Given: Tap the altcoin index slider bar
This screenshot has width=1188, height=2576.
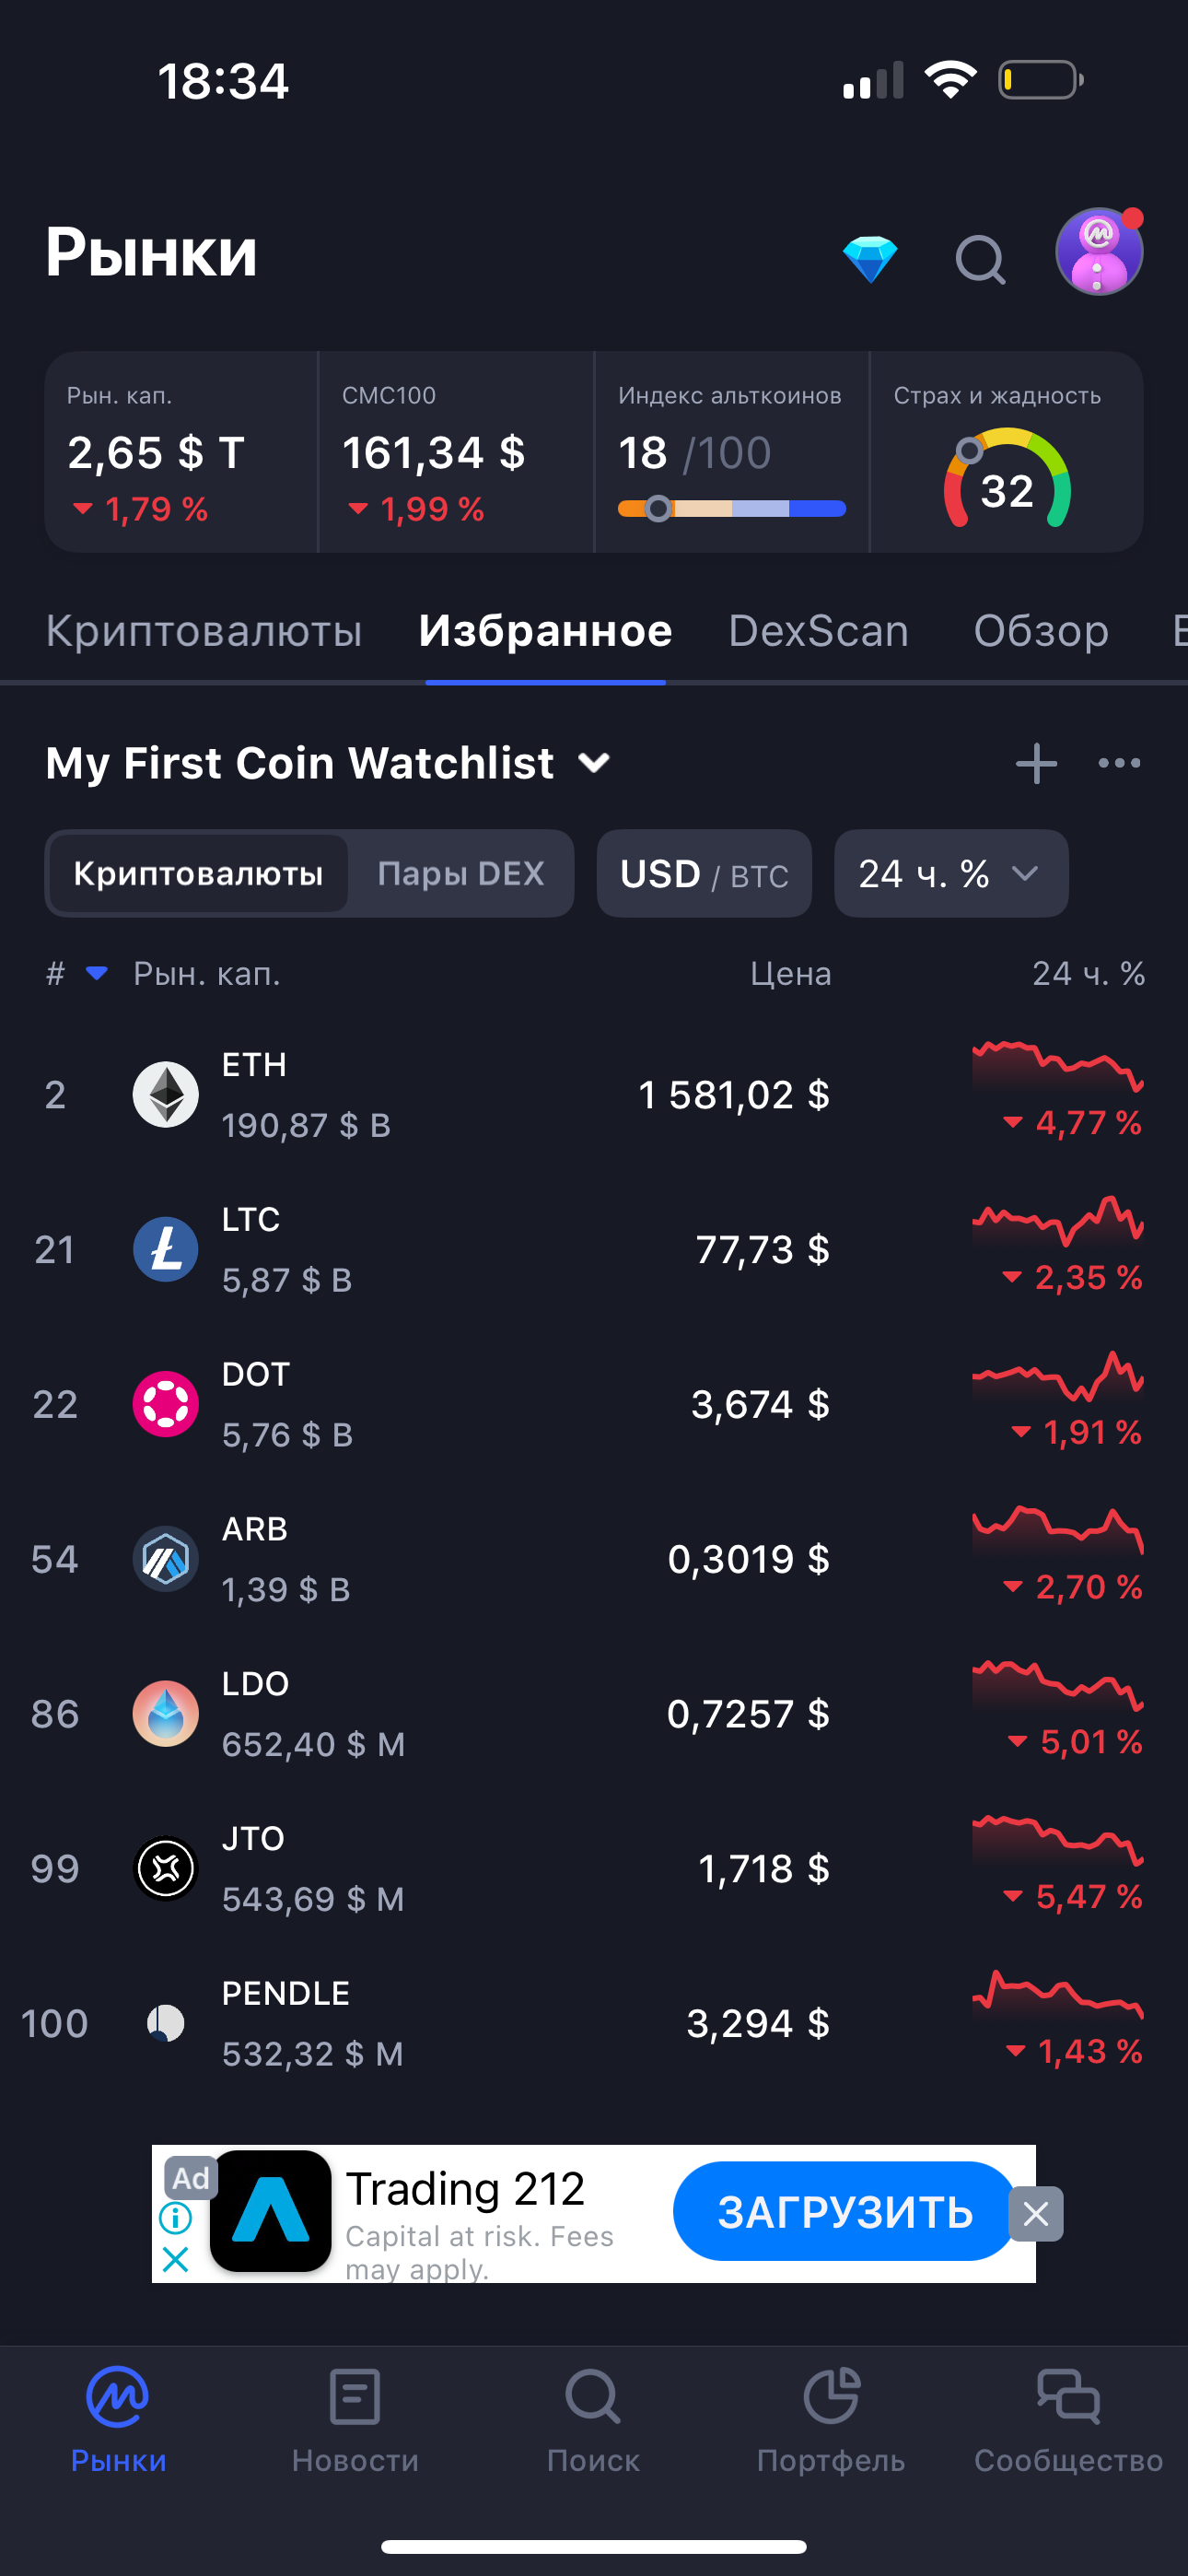Looking at the screenshot, I should tap(731, 509).
